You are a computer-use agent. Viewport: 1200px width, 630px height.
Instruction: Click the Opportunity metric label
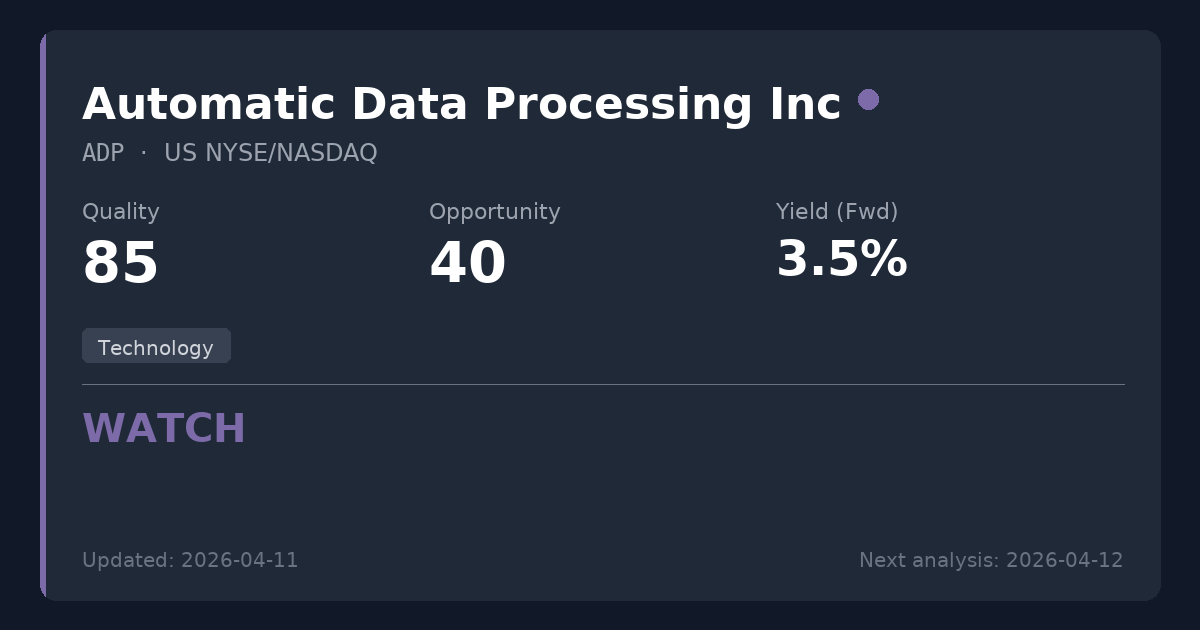[x=494, y=212]
